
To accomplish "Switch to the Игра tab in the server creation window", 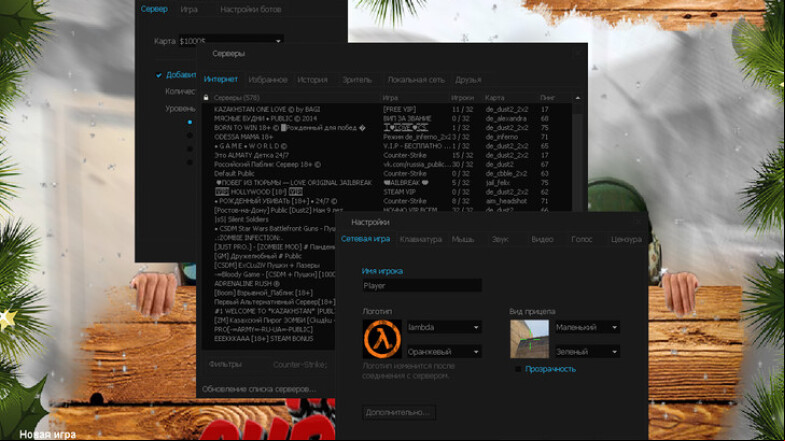I will click(x=189, y=9).
